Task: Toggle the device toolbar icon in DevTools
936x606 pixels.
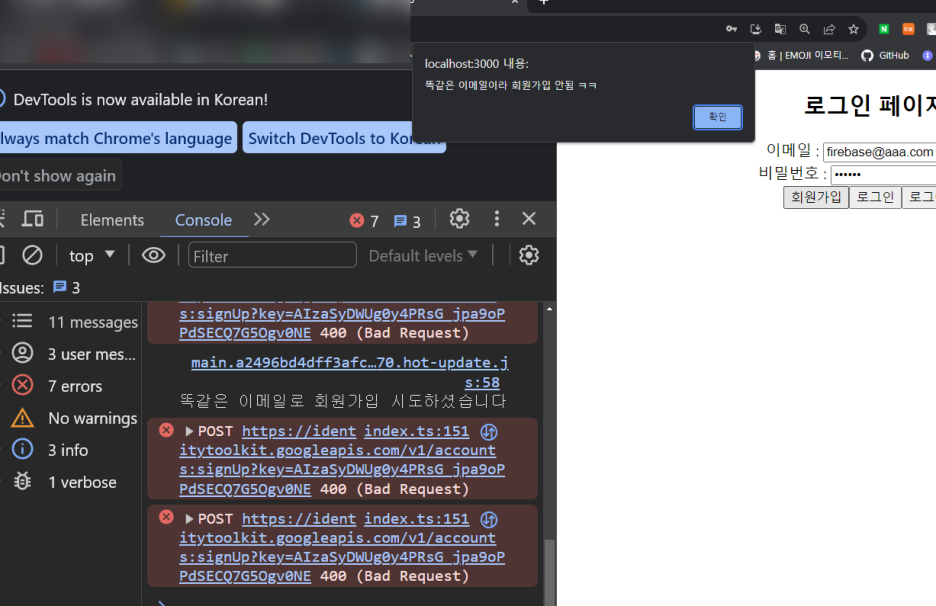Action: (x=33, y=219)
